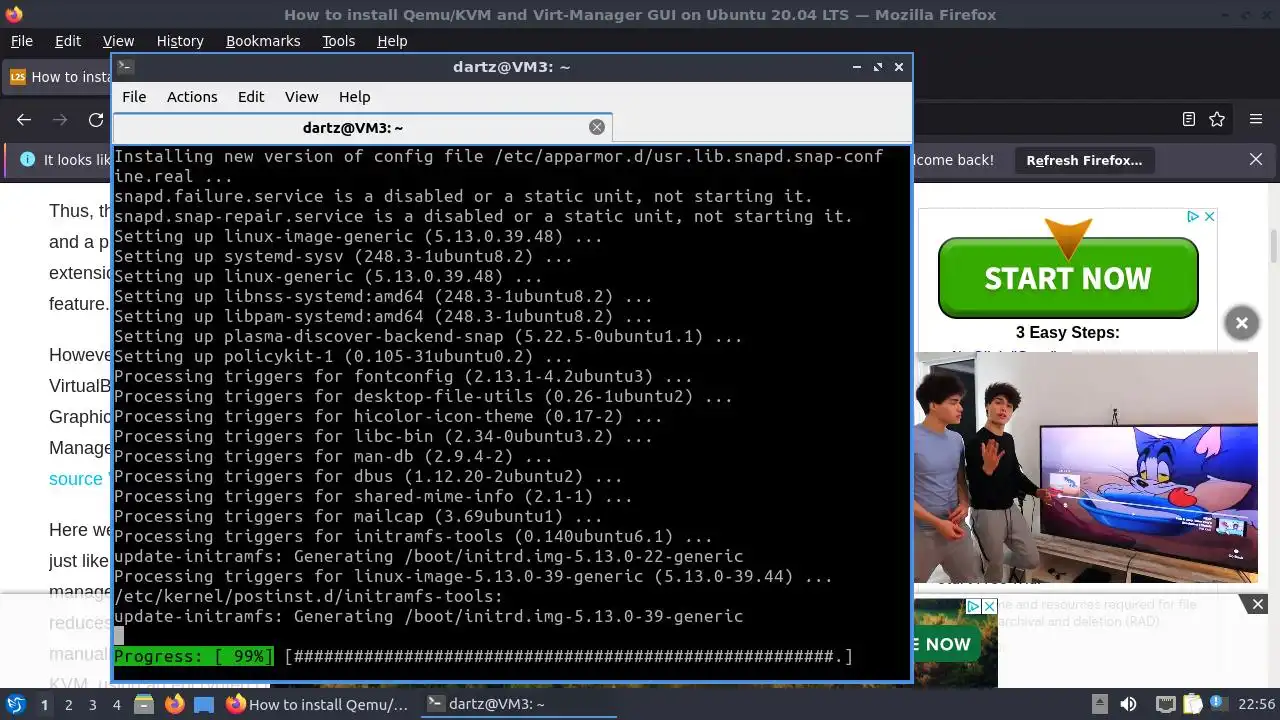Click the AdChoices icon on top ad
The image size is (1280, 720).
[x=1192, y=217]
